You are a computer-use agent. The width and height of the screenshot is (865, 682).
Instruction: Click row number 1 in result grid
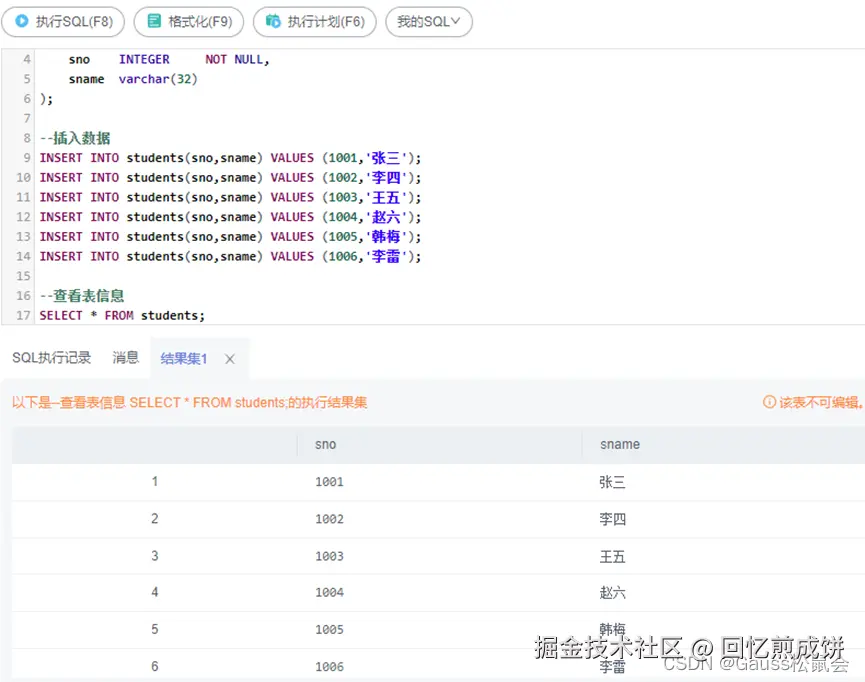[x=155, y=481]
